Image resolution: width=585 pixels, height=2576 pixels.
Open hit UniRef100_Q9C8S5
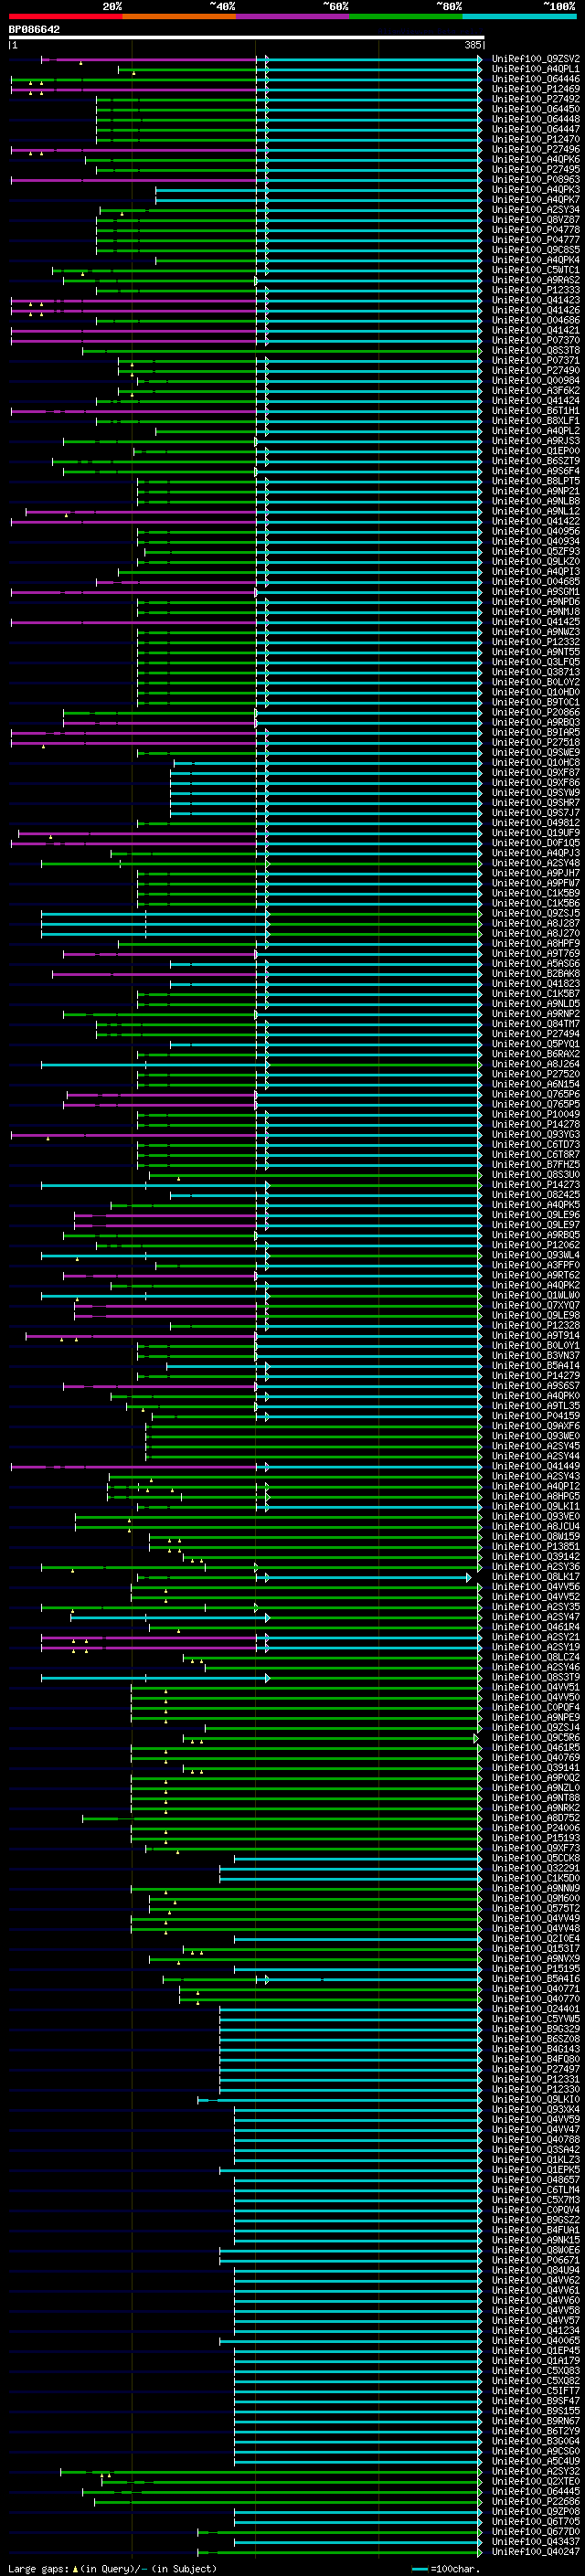536,251
